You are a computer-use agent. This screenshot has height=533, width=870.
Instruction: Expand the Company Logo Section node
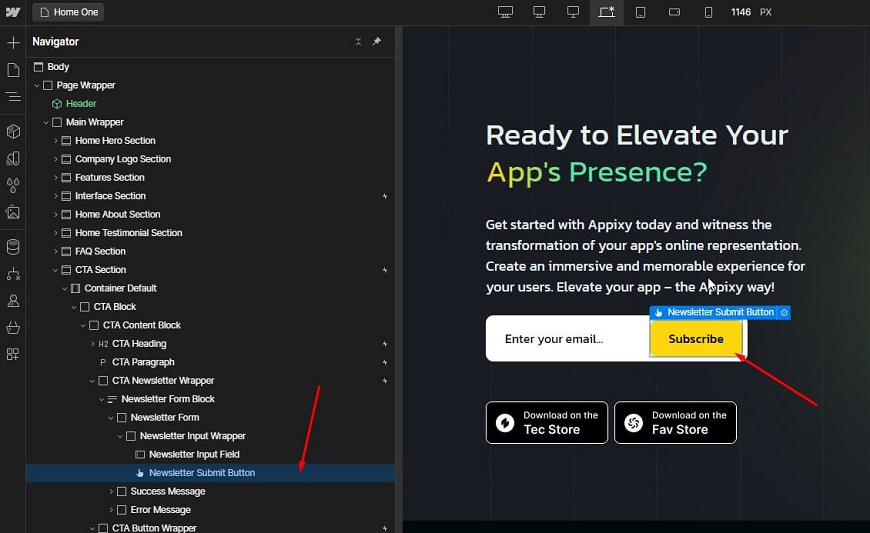55,159
